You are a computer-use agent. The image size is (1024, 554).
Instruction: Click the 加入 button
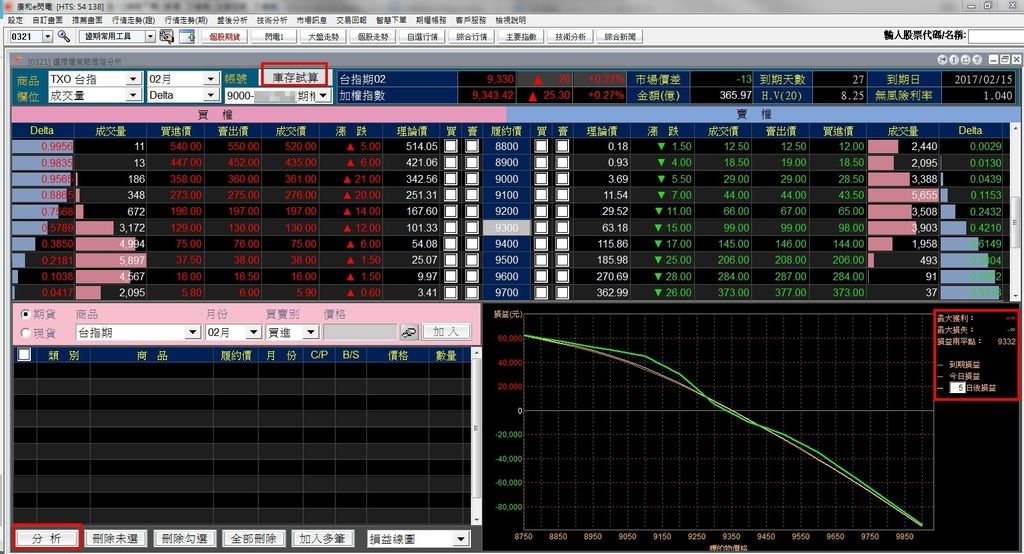[446, 332]
